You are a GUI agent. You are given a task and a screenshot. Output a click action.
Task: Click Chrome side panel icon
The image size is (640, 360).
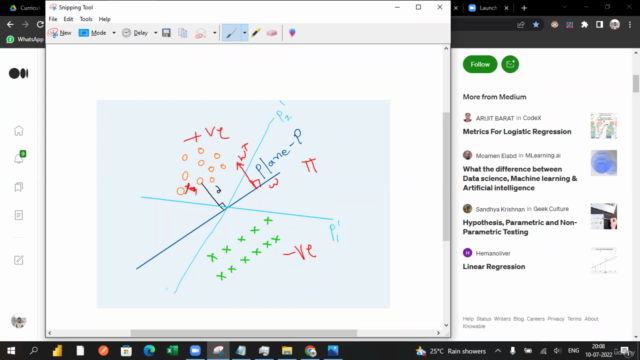599,25
